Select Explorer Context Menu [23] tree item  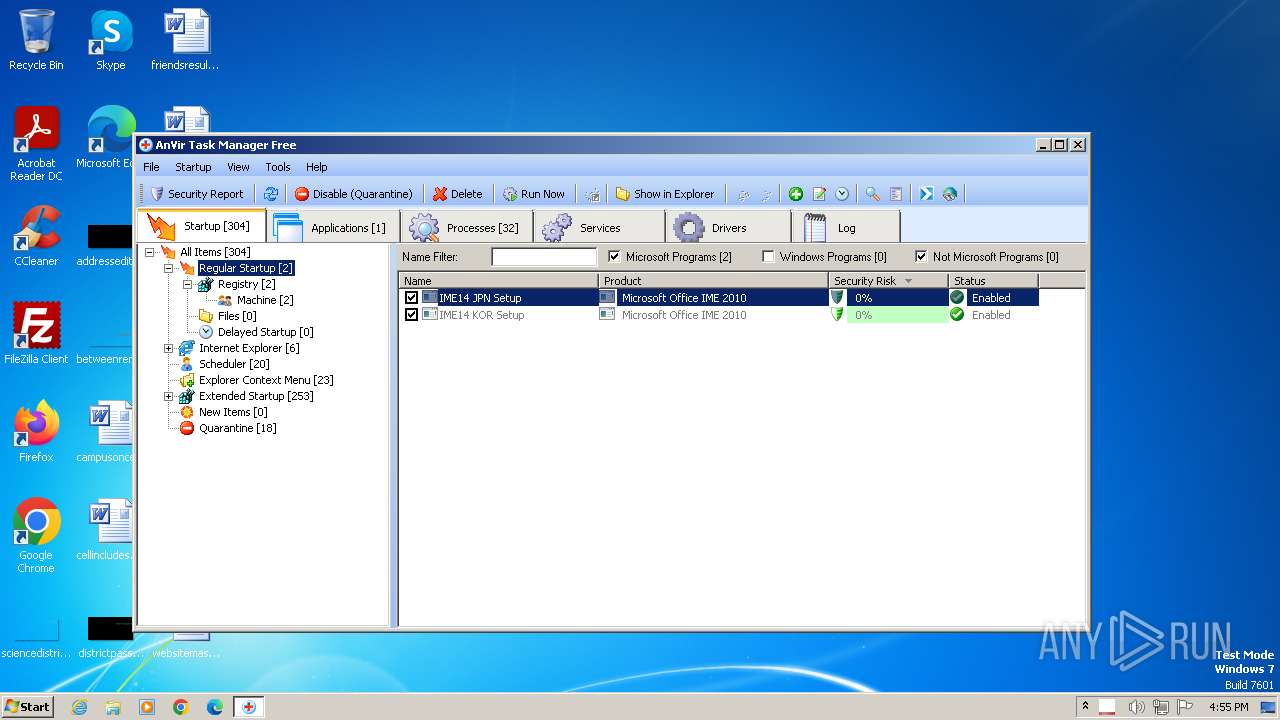click(x=266, y=380)
